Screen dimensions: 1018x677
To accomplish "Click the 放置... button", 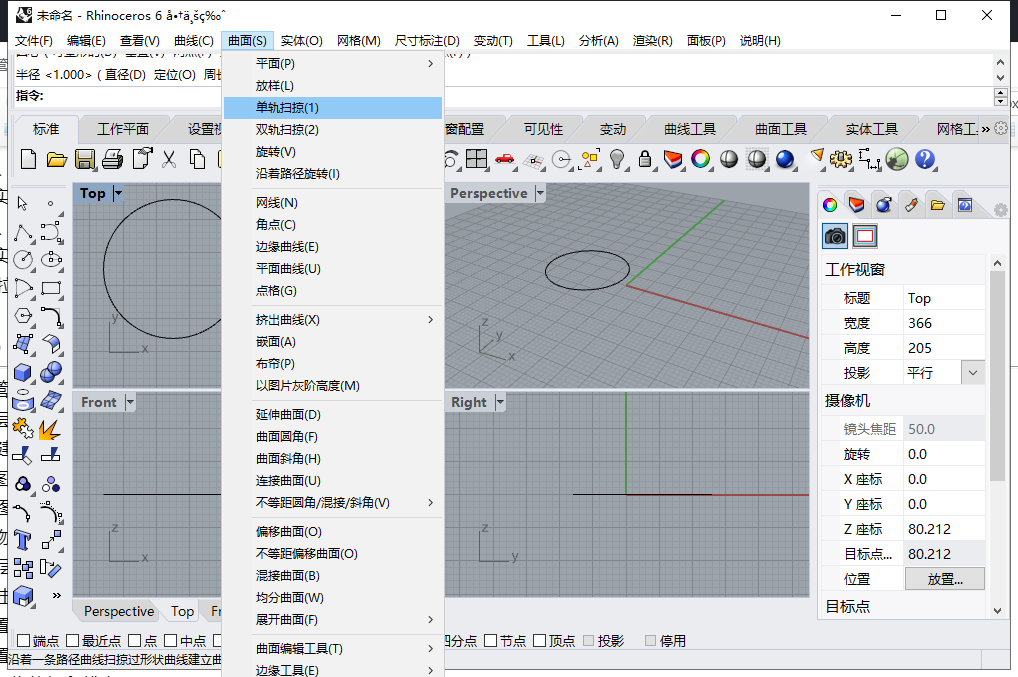I will [945, 579].
